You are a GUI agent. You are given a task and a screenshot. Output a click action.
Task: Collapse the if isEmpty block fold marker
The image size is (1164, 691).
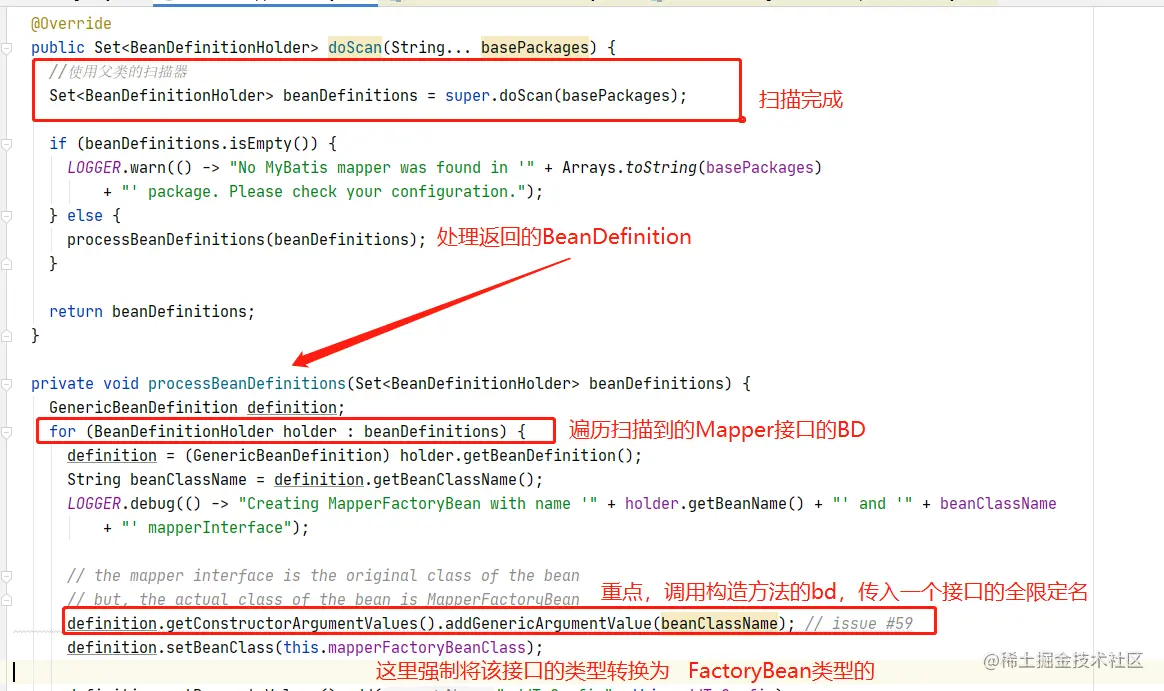7,144
